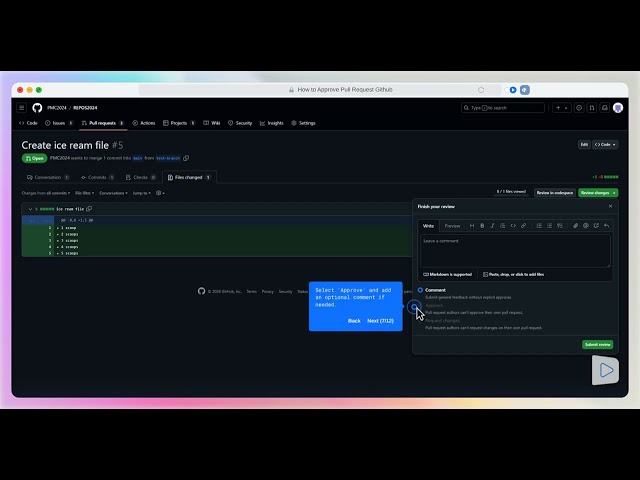Open the Code dropdown button near Edit
640x480 pixels.
tap(605, 144)
